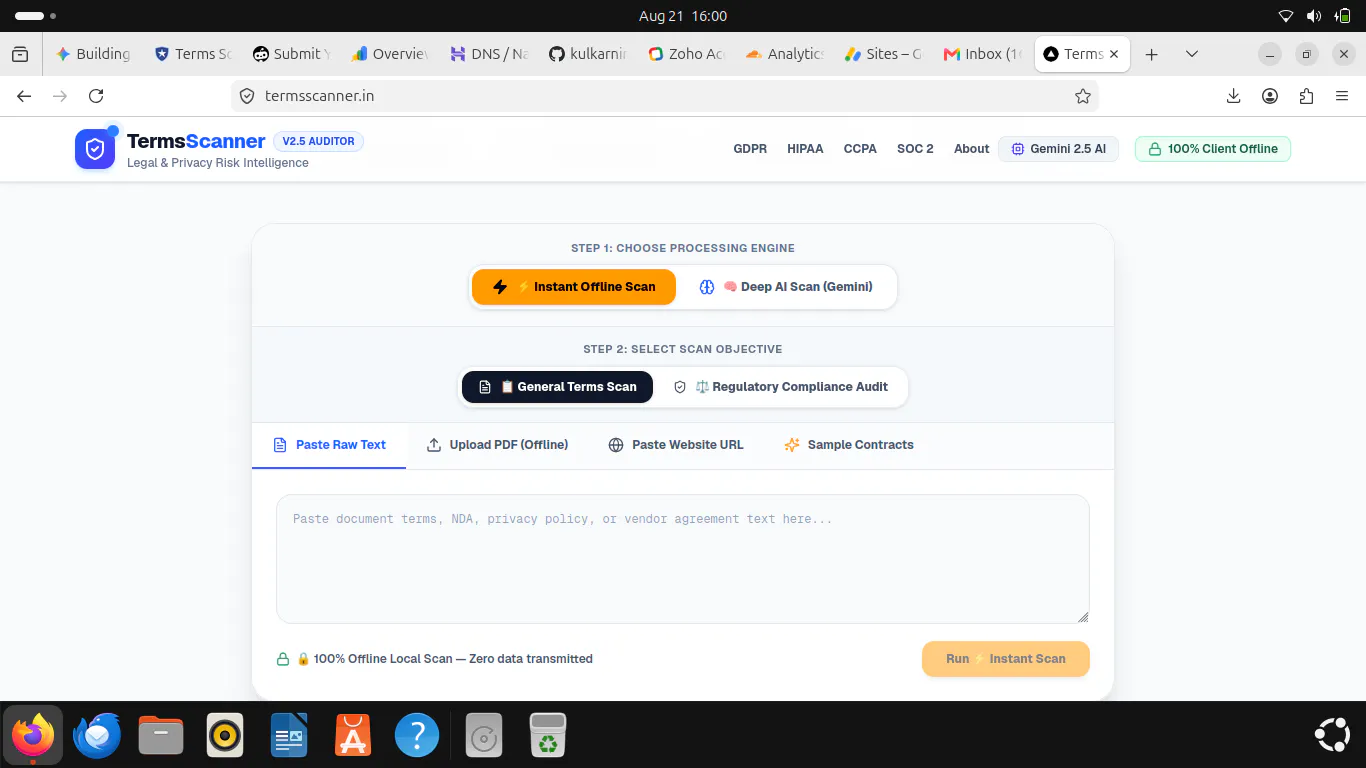Open the Activities workspace indicator

click(36, 16)
